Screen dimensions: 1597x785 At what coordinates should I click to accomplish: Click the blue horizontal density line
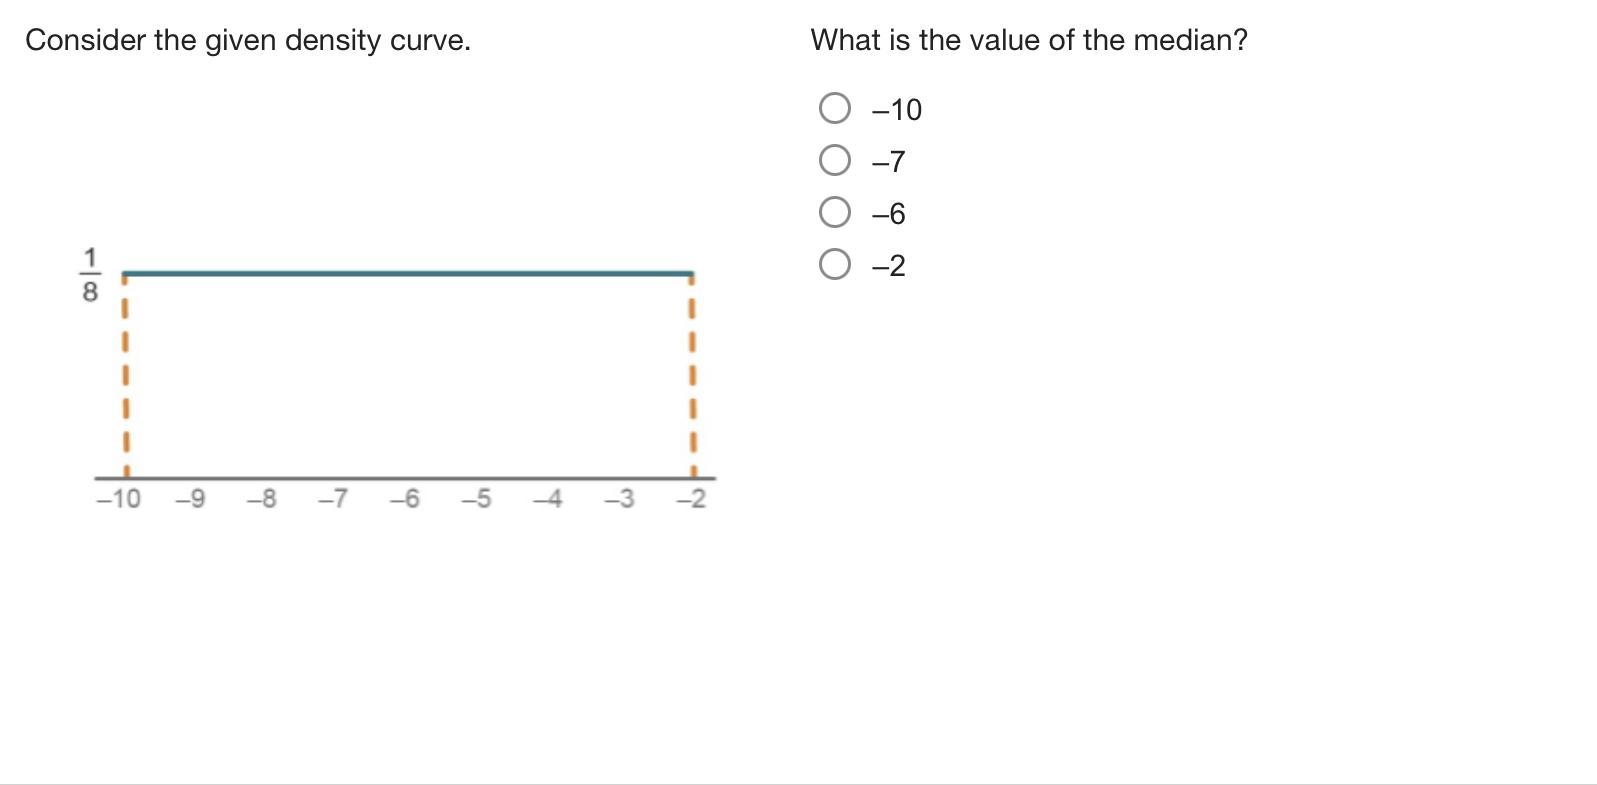coord(407,272)
